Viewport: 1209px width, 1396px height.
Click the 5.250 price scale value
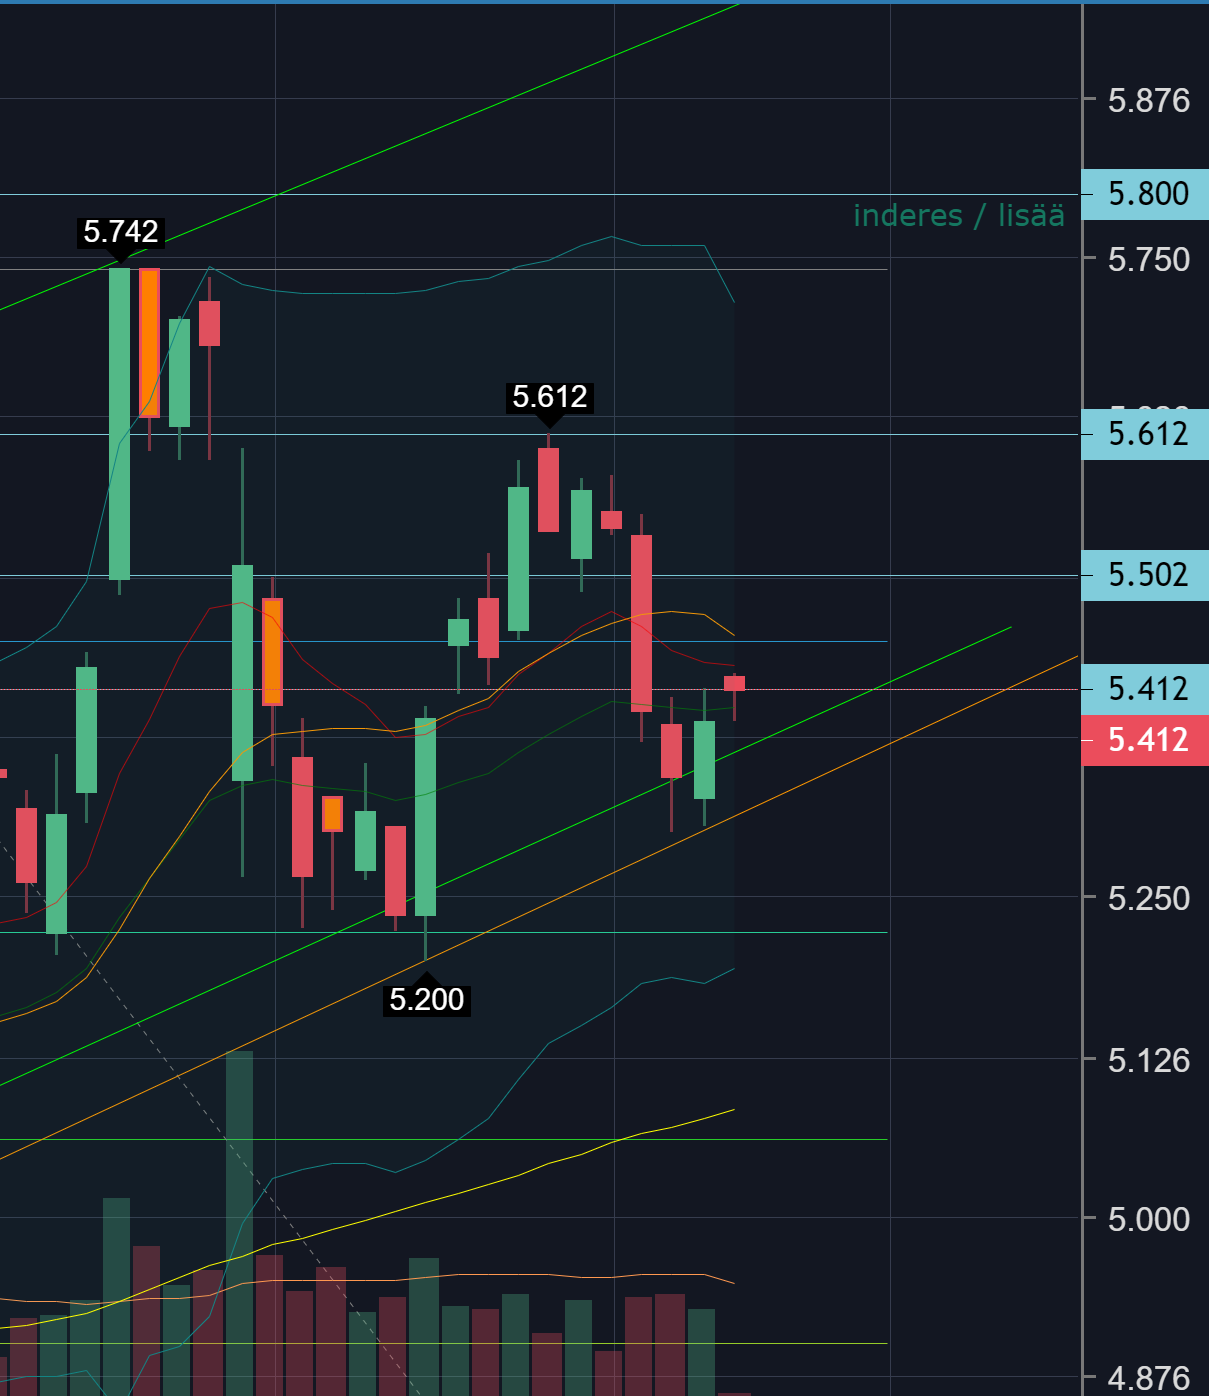click(x=1148, y=898)
